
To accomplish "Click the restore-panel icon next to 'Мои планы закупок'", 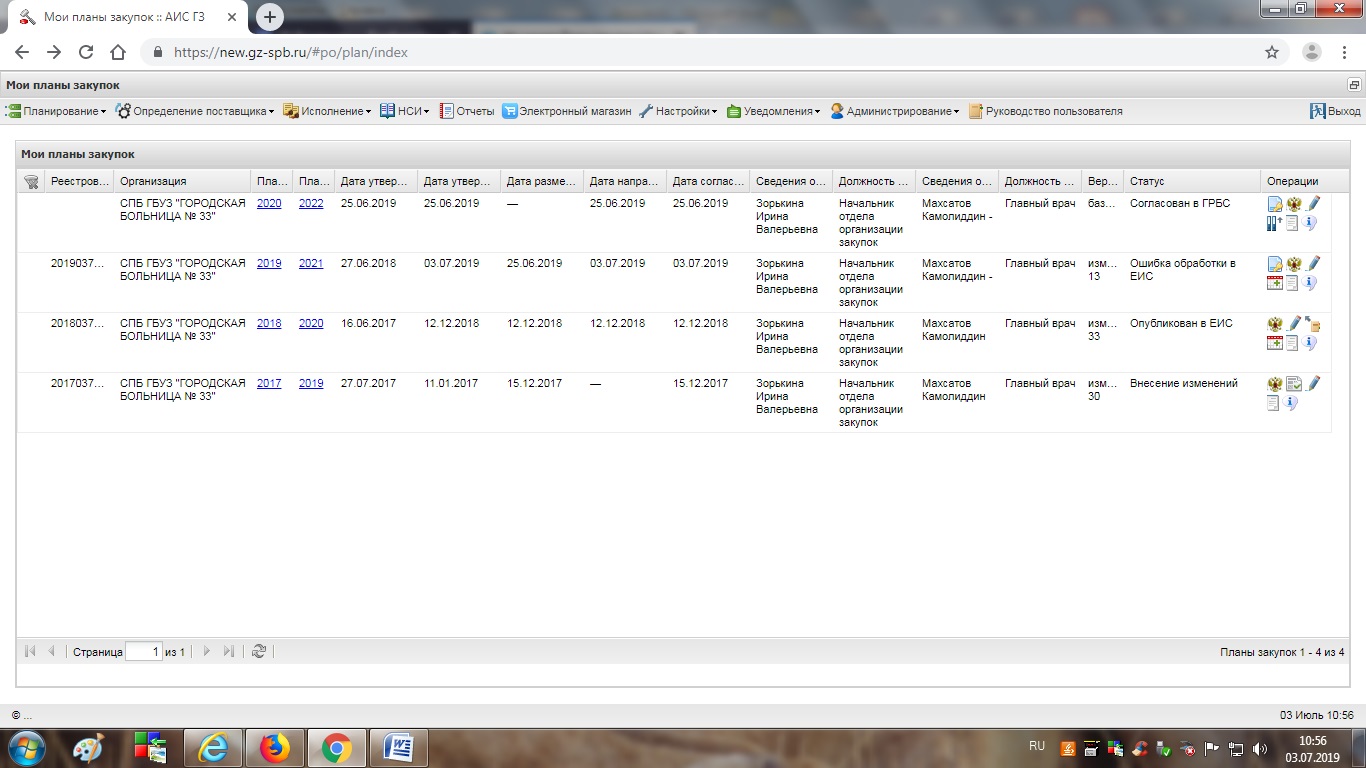I will (1354, 85).
